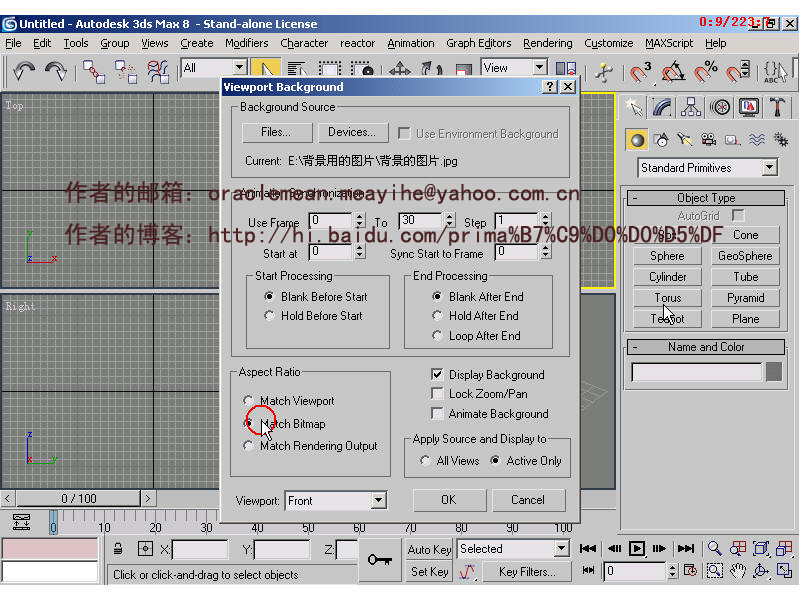The image size is (800, 600).
Task: Activate the Unlink Selection tool
Action: click(x=126, y=71)
